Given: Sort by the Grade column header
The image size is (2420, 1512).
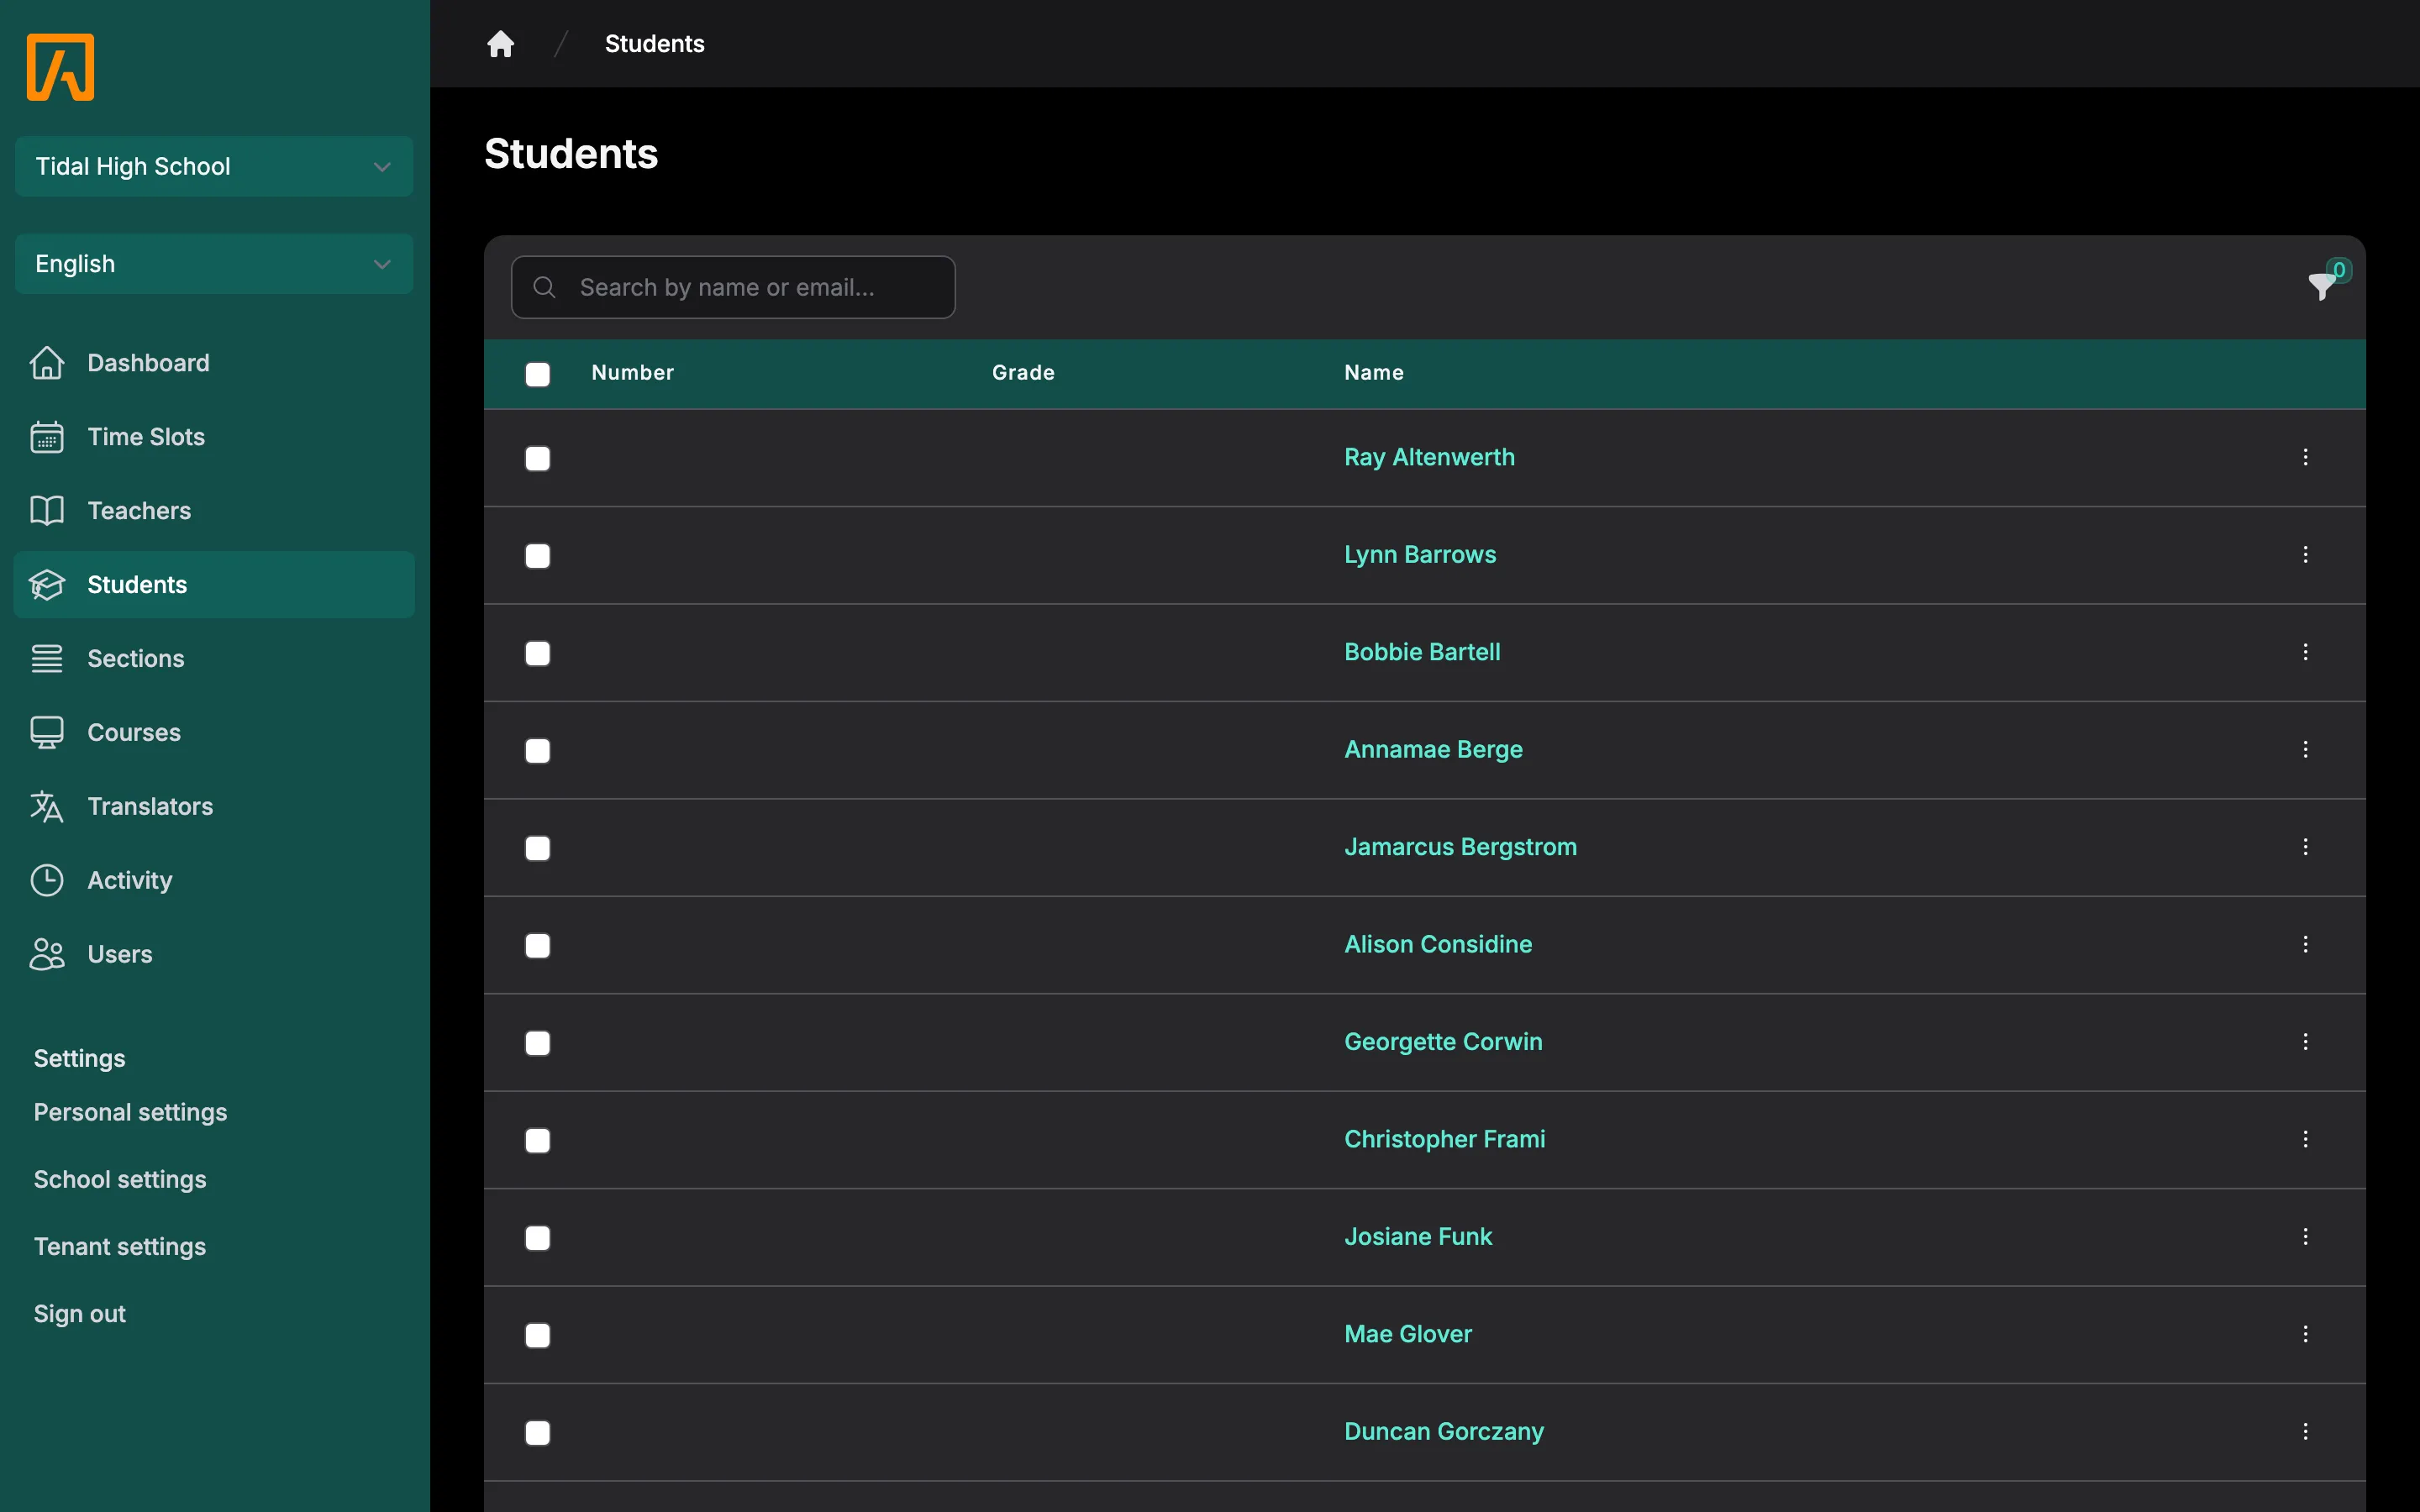Looking at the screenshot, I should pyautogui.click(x=1023, y=372).
